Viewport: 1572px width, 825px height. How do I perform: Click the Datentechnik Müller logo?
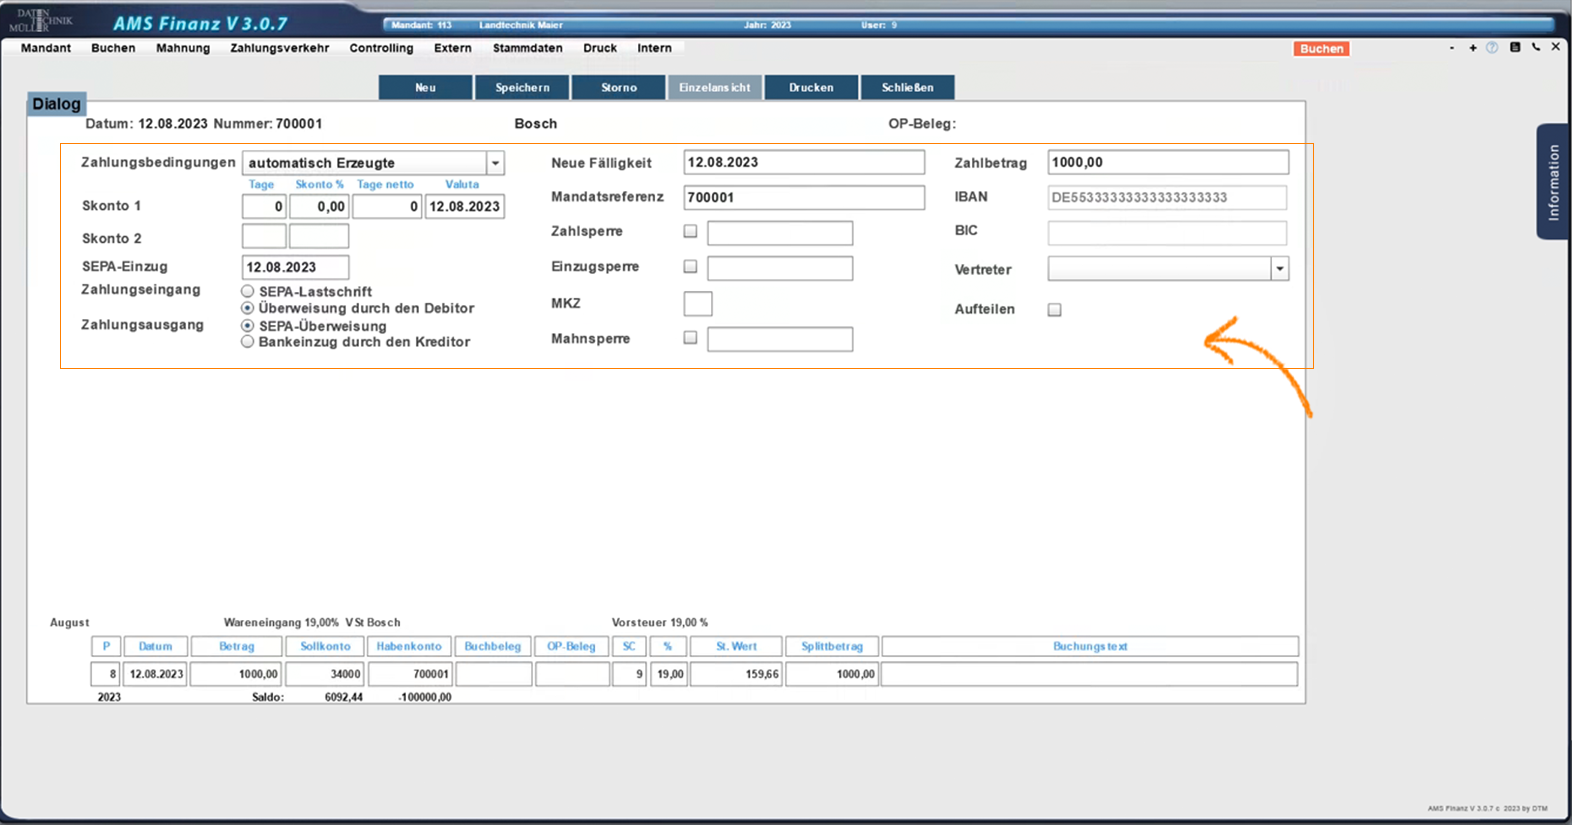pyautogui.click(x=44, y=20)
